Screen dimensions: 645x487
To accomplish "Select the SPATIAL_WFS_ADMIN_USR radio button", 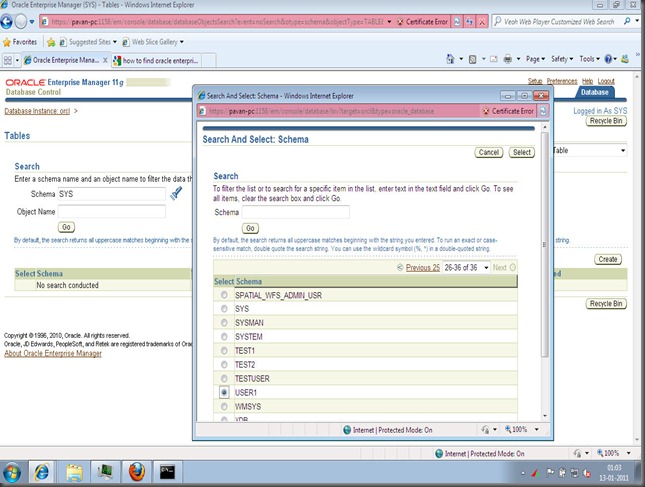I will click(x=224, y=295).
